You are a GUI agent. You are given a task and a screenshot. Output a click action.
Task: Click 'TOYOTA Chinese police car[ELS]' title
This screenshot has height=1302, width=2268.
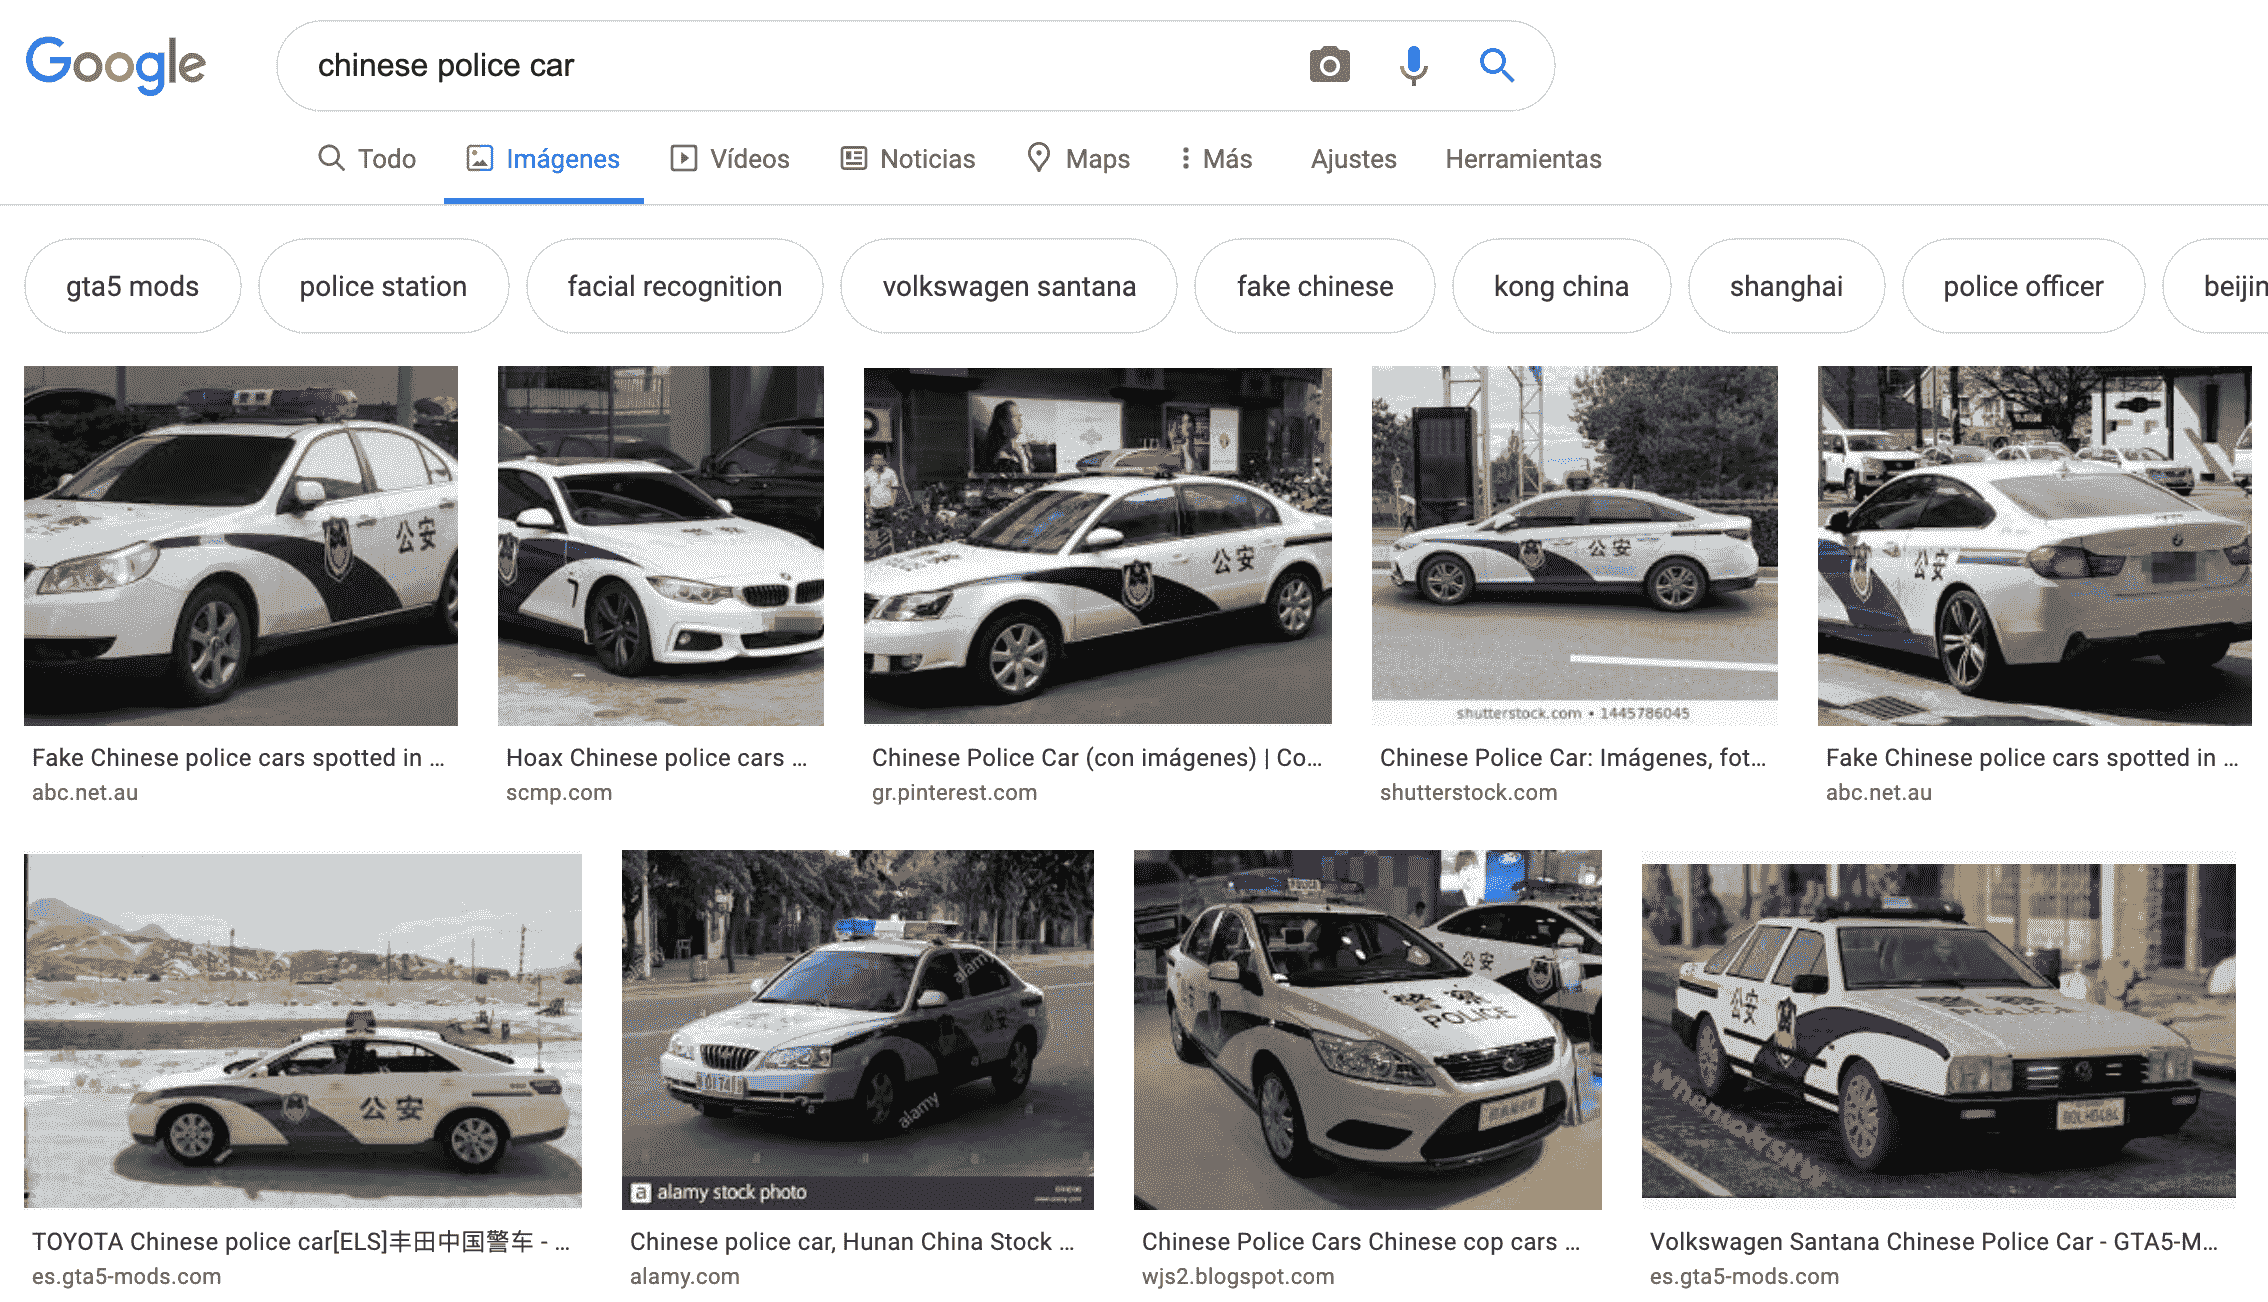coord(301,1242)
